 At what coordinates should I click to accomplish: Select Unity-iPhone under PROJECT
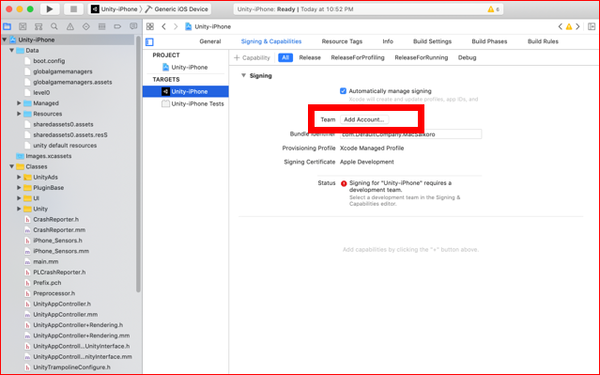coord(186,67)
